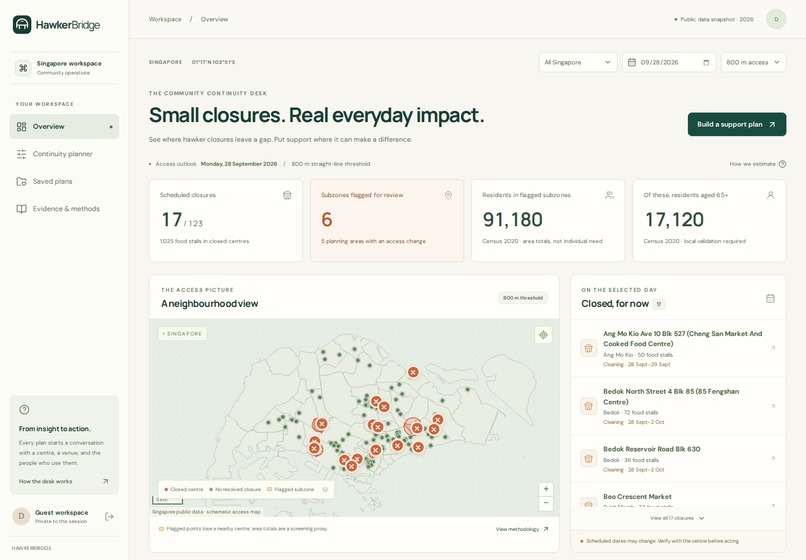
Task: Toggle No resolved closure legend item
Action: coord(235,490)
